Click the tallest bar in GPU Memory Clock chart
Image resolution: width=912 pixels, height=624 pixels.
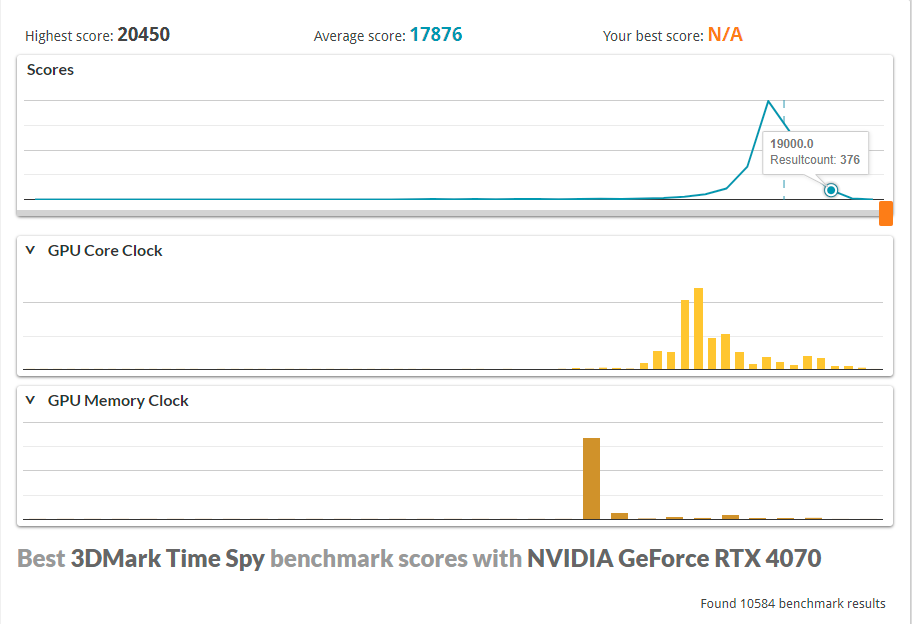click(592, 478)
